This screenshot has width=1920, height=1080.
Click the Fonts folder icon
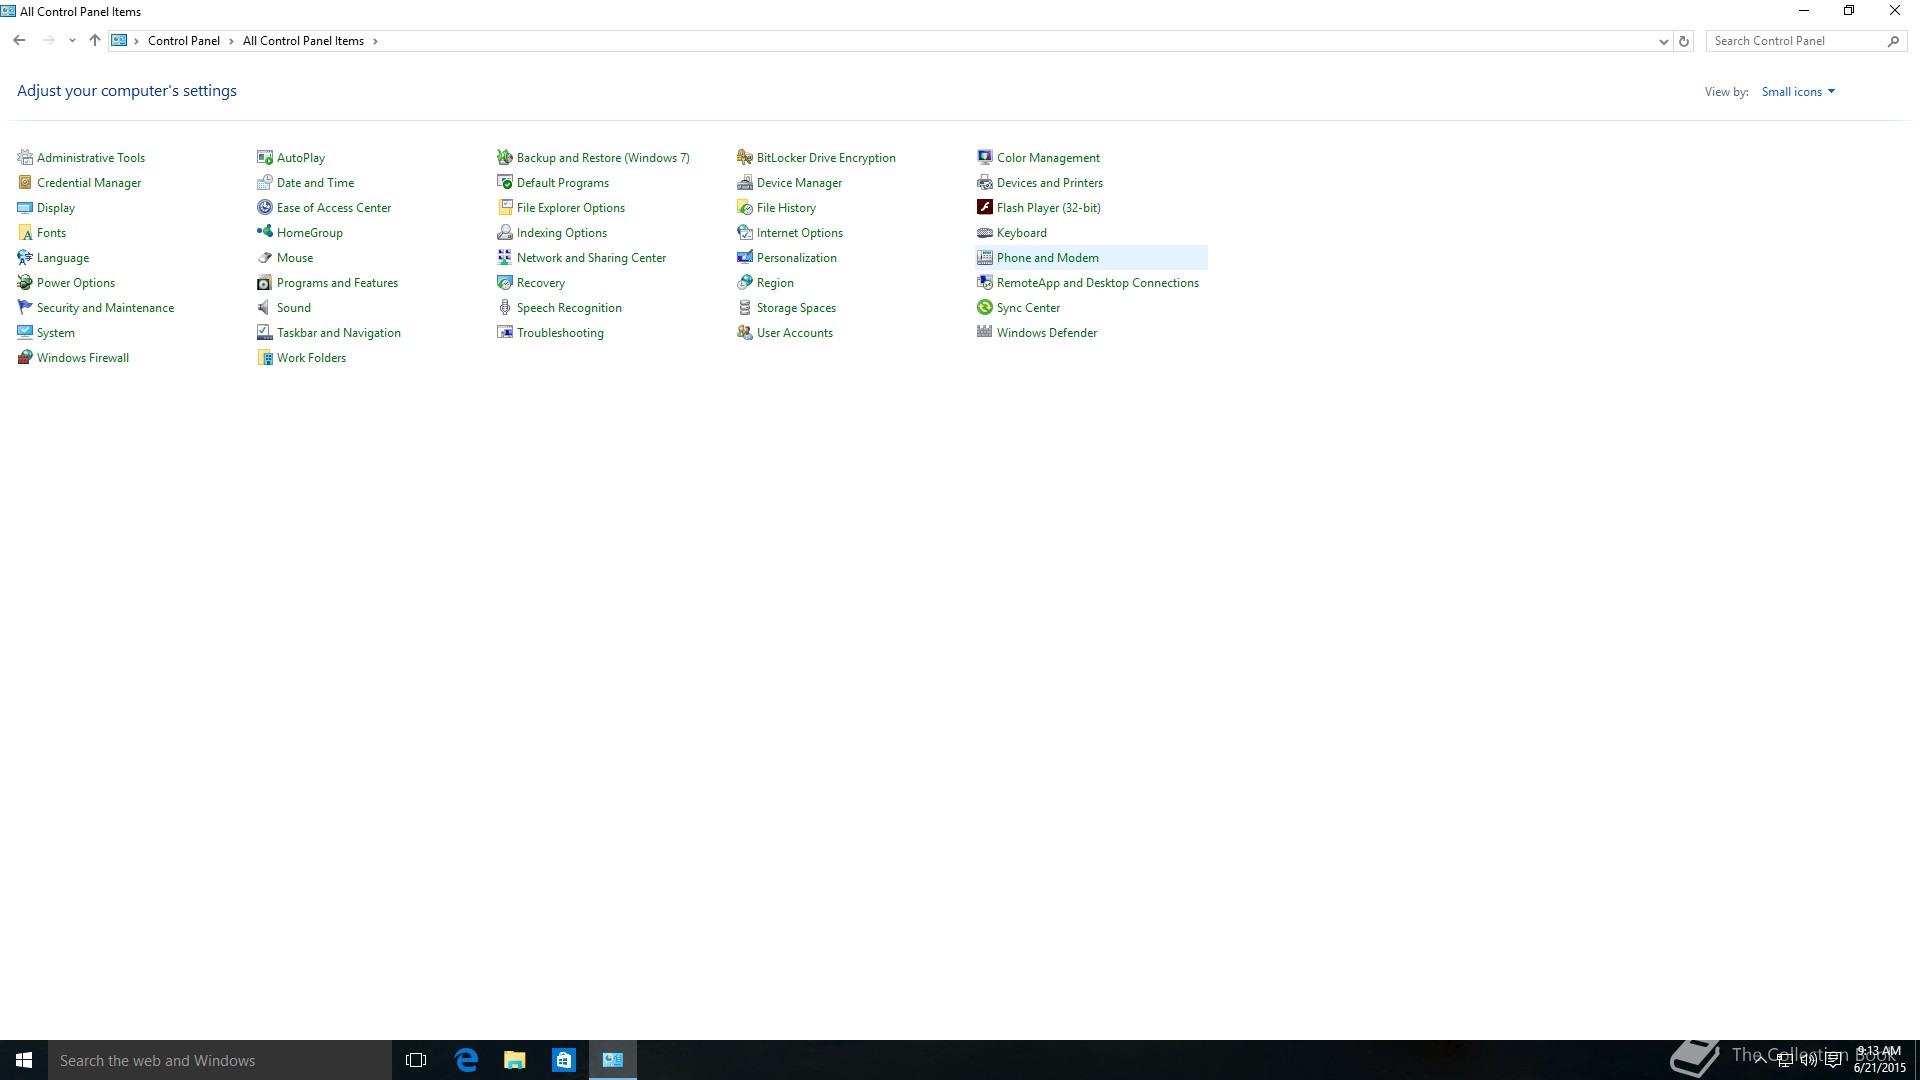pyautogui.click(x=25, y=232)
